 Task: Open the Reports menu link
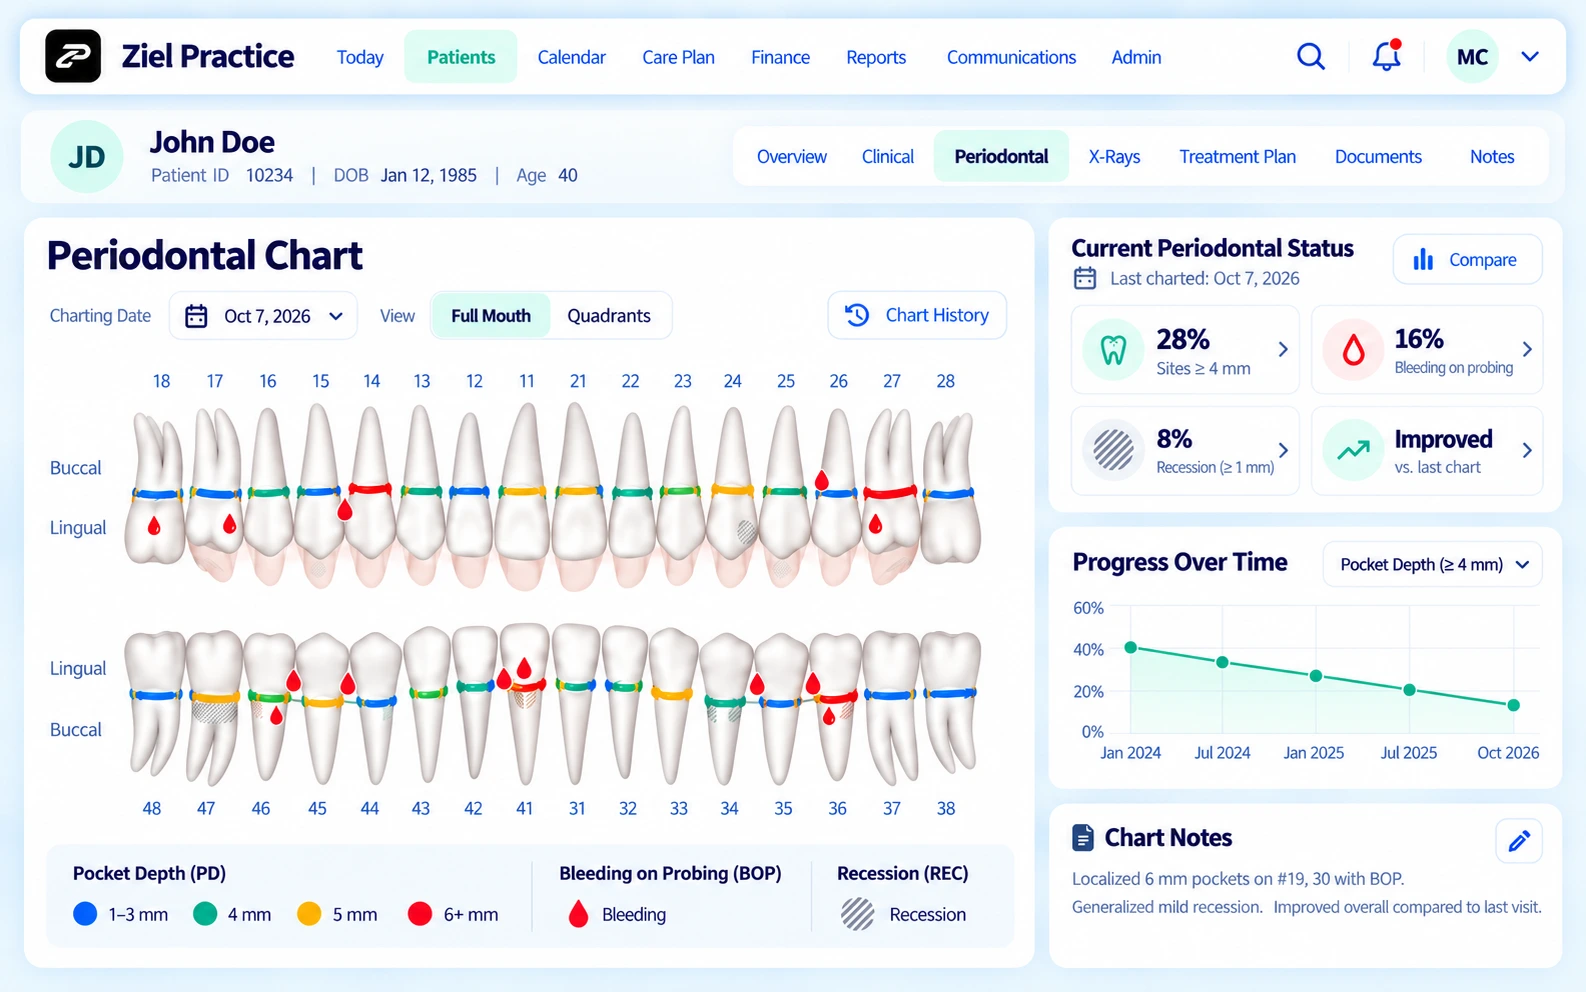tap(876, 57)
